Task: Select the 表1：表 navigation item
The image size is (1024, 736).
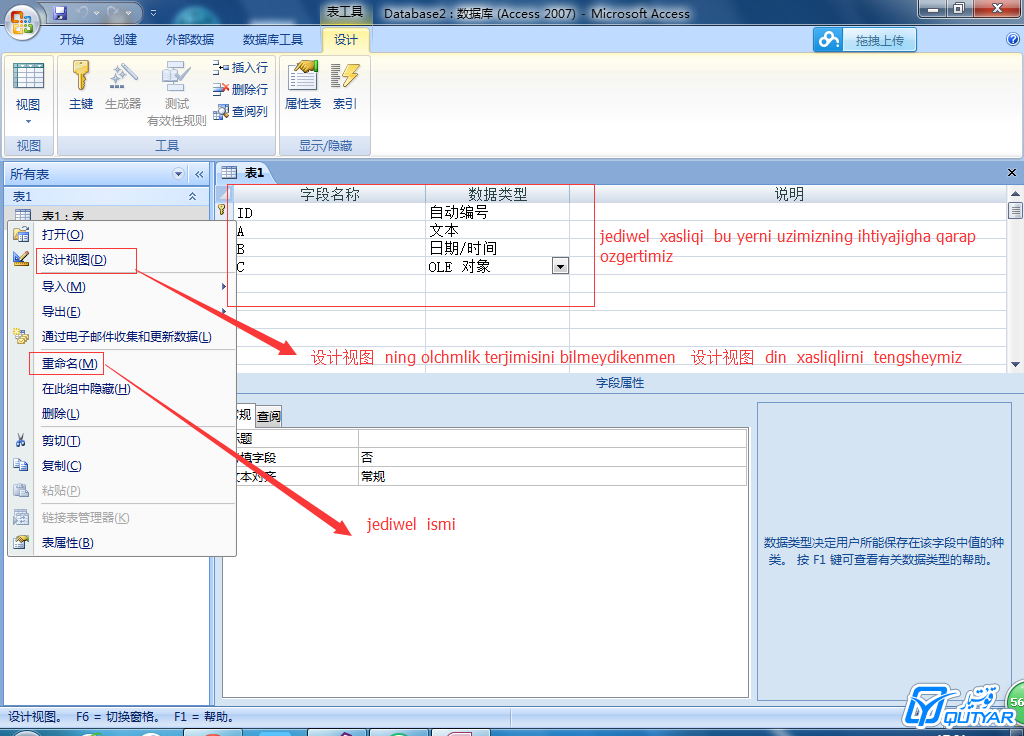Action: point(106,215)
